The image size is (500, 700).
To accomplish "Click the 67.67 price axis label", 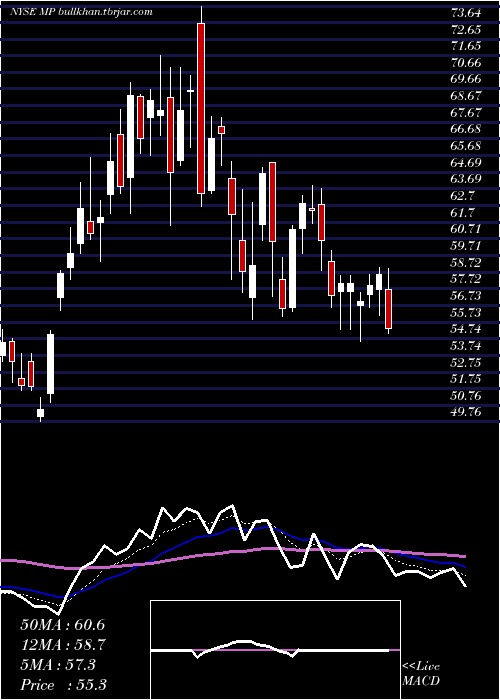I will coord(466,113).
